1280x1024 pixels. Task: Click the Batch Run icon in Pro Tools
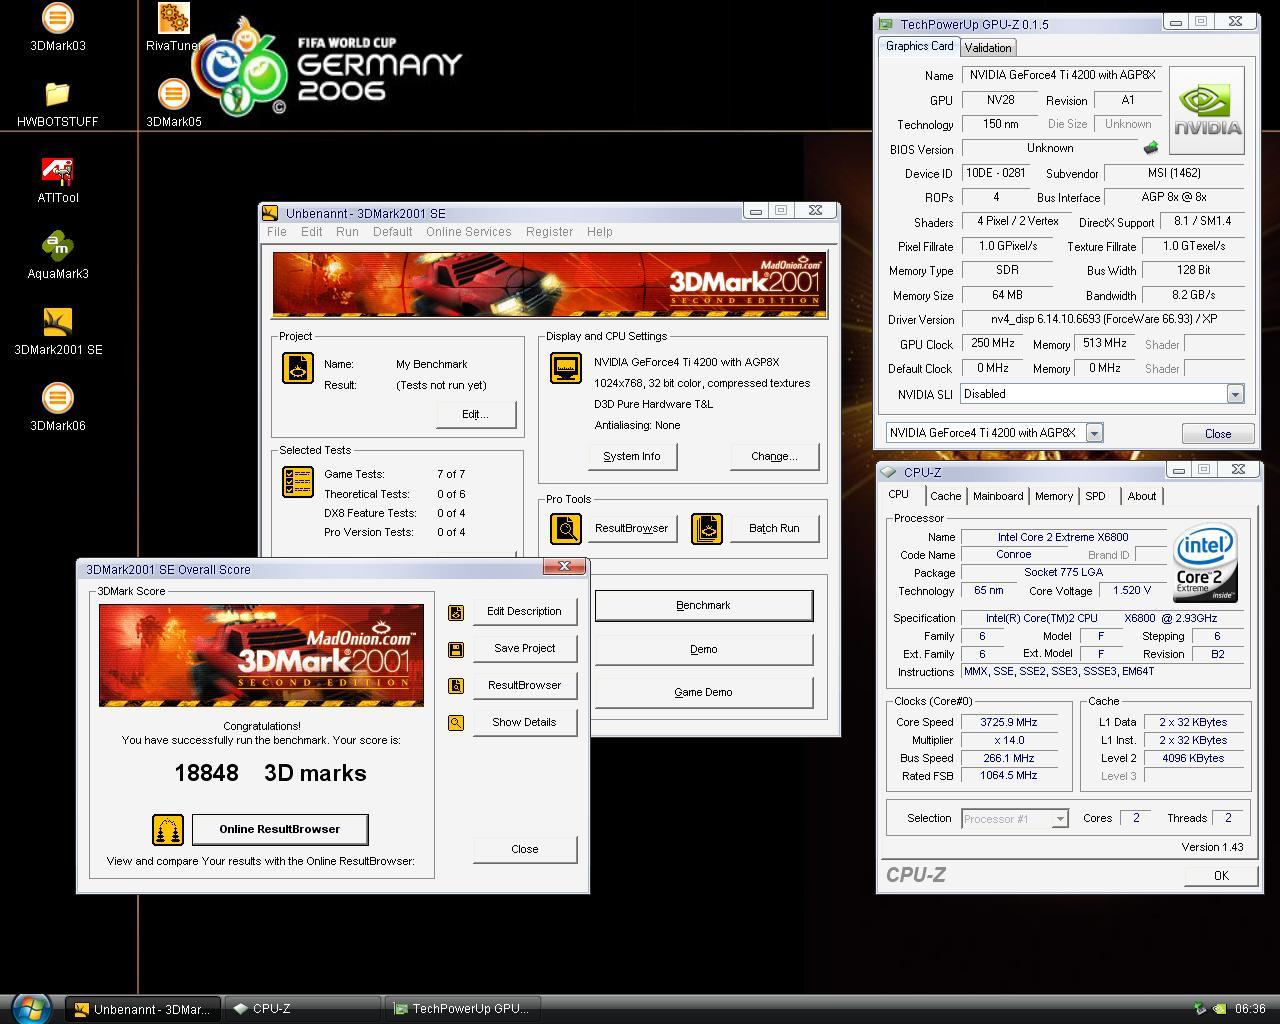coord(707,528)
